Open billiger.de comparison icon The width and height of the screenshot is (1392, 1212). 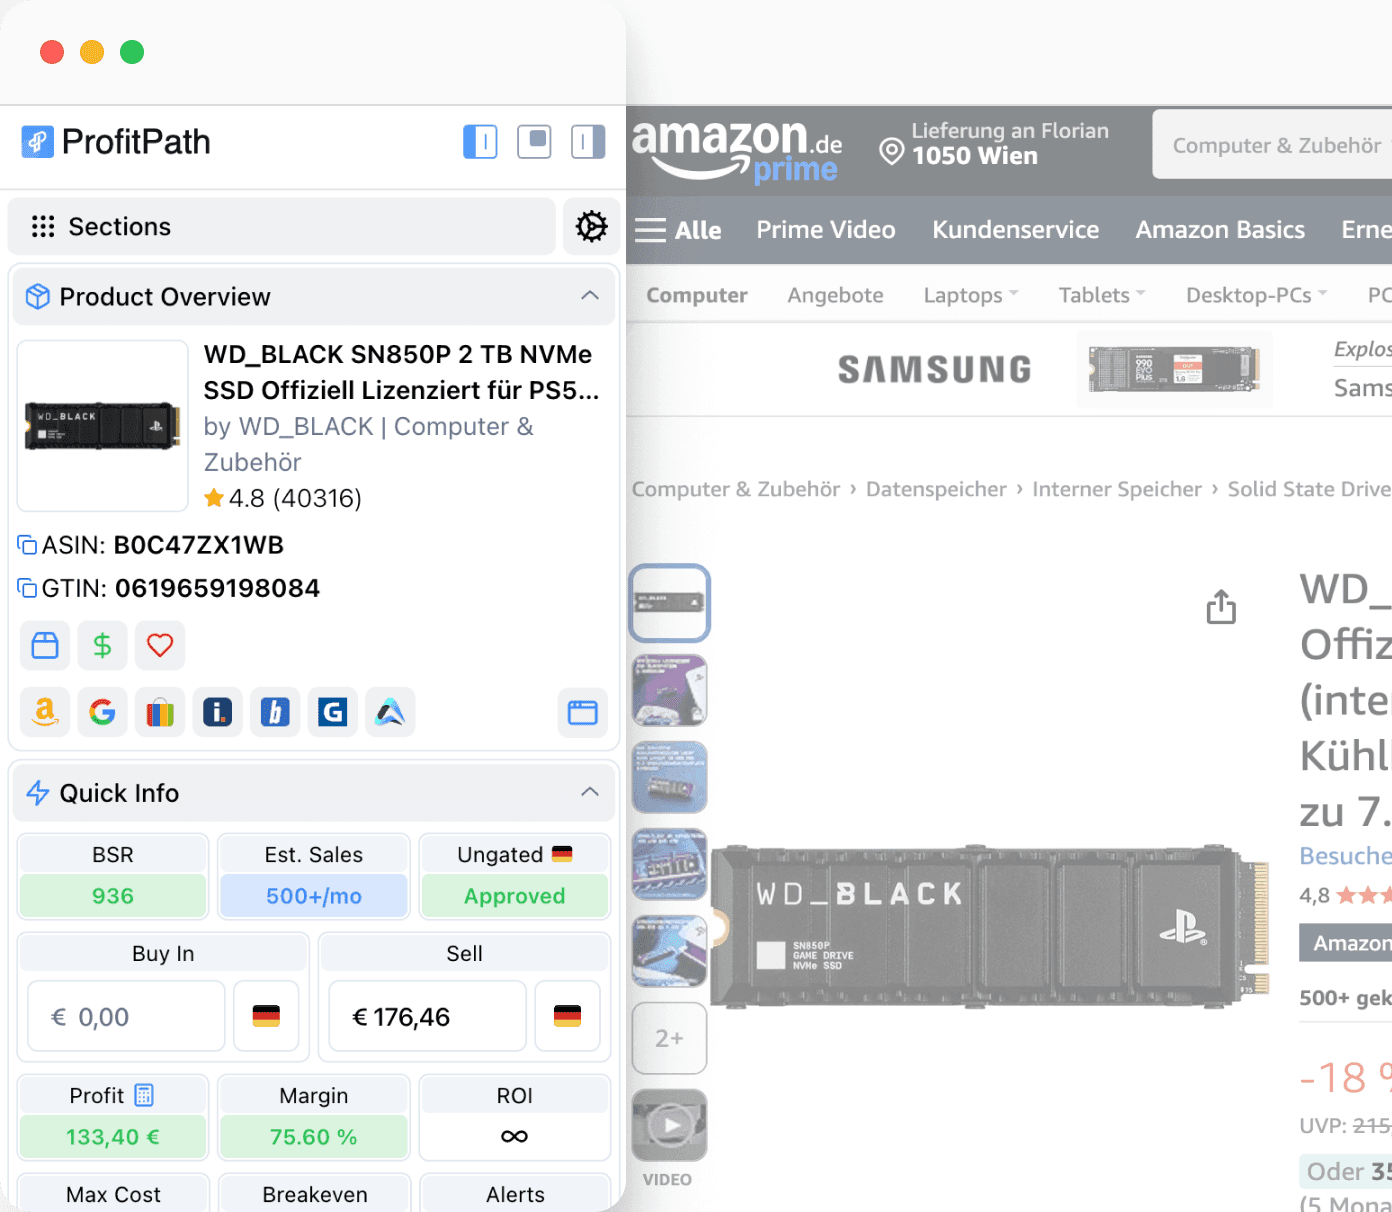(x=275, y=712)
